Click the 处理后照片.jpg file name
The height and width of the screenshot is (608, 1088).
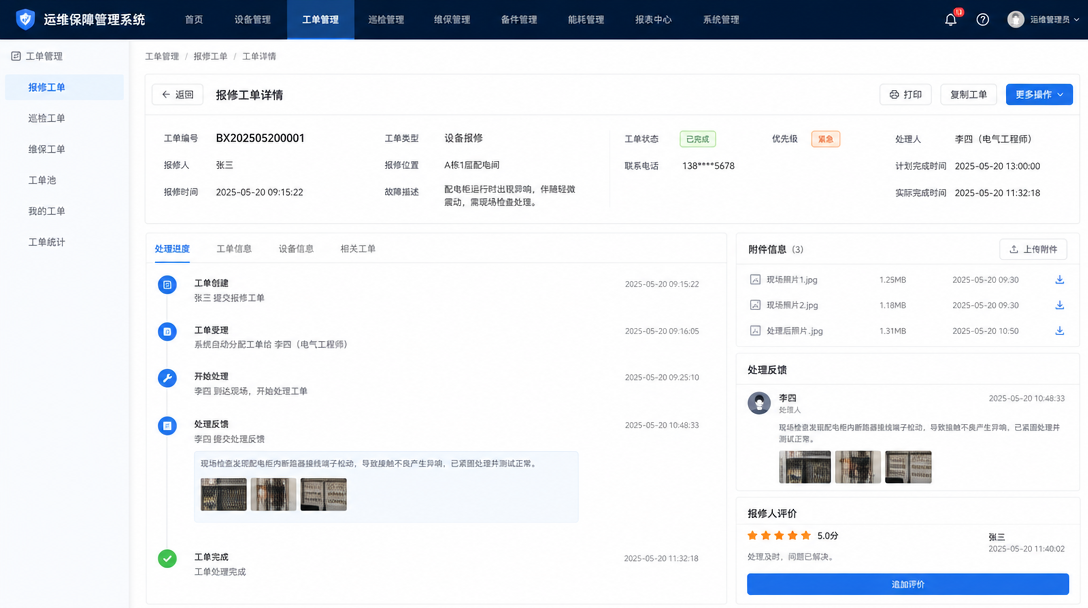pos(794,331)
